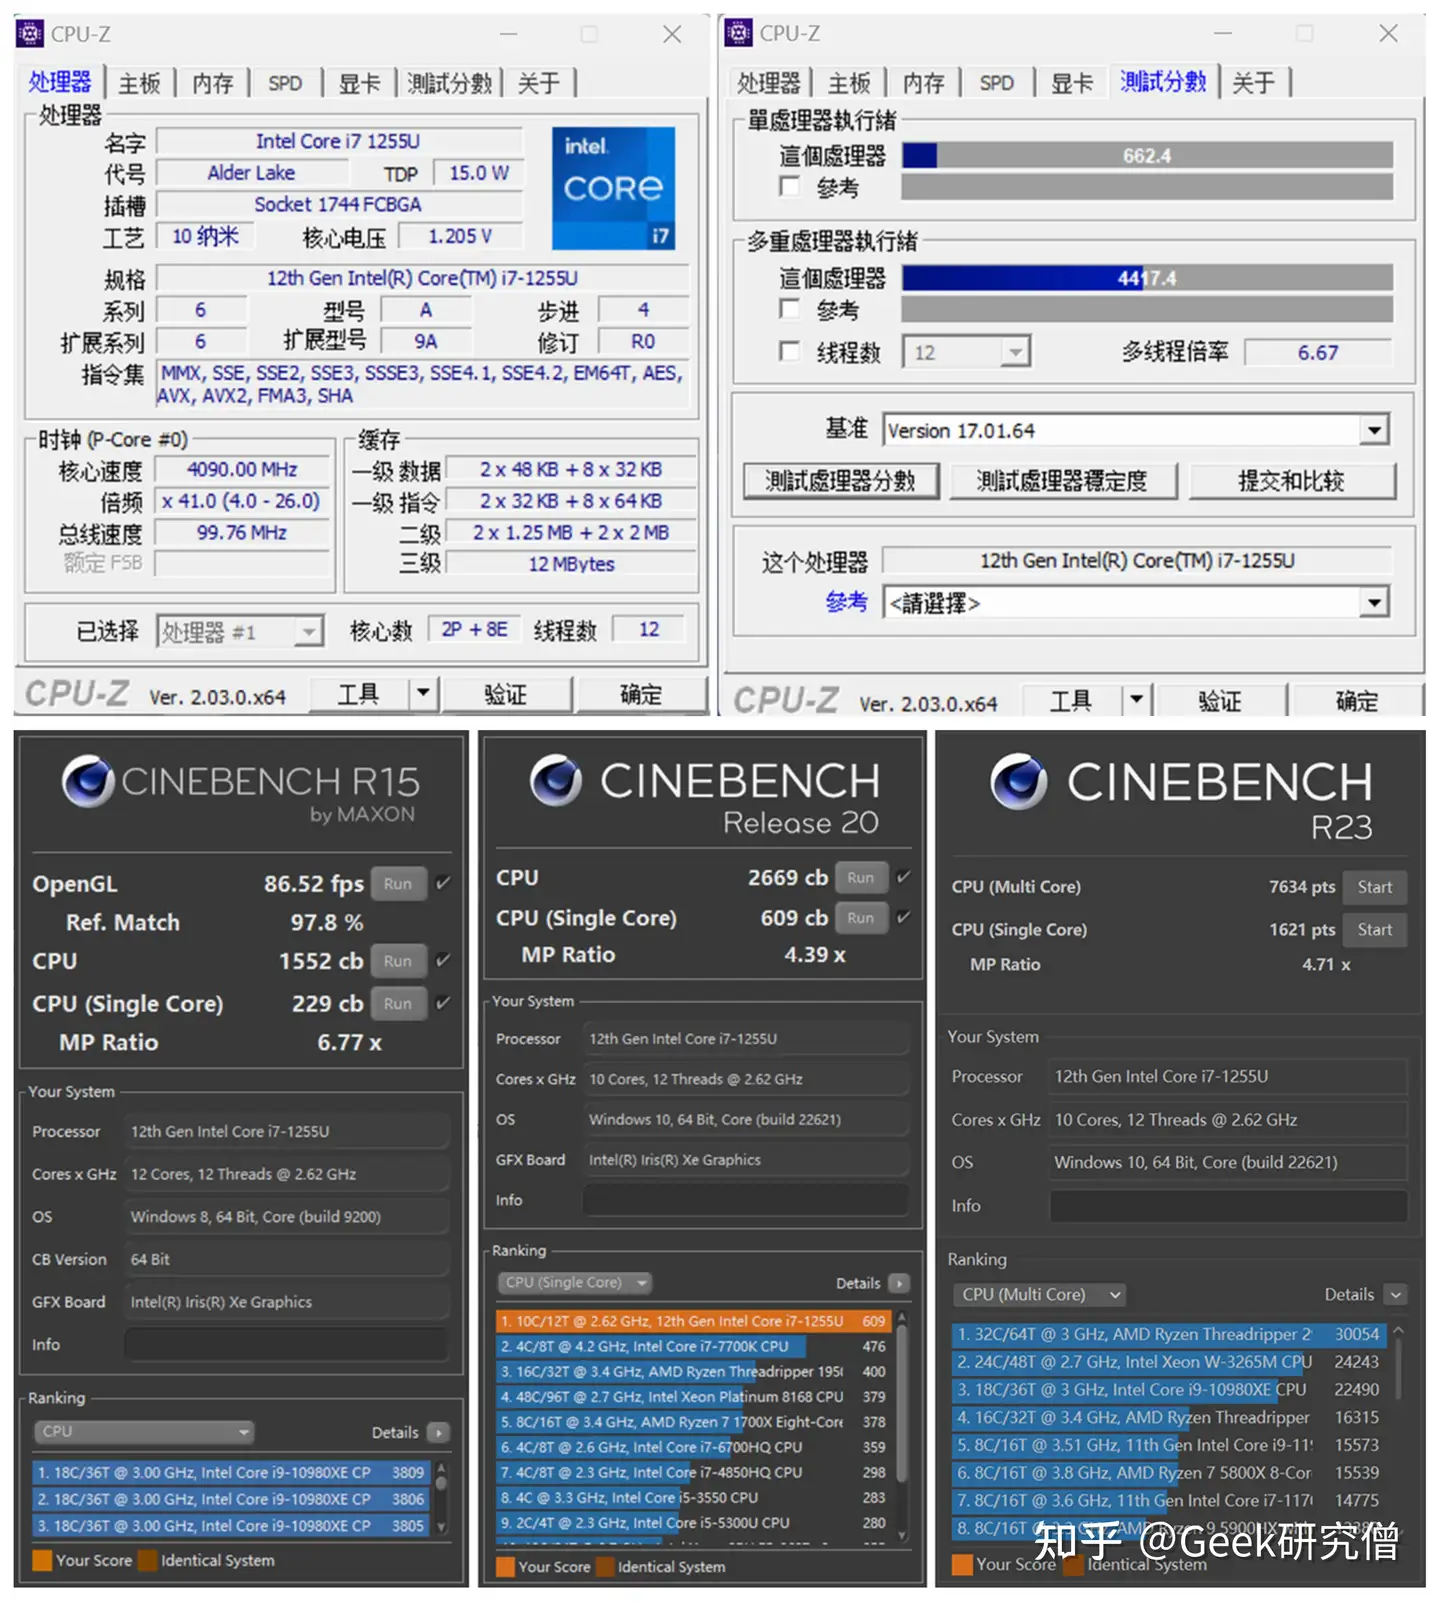Click the 測試處理器穩定度 button

1062,481
